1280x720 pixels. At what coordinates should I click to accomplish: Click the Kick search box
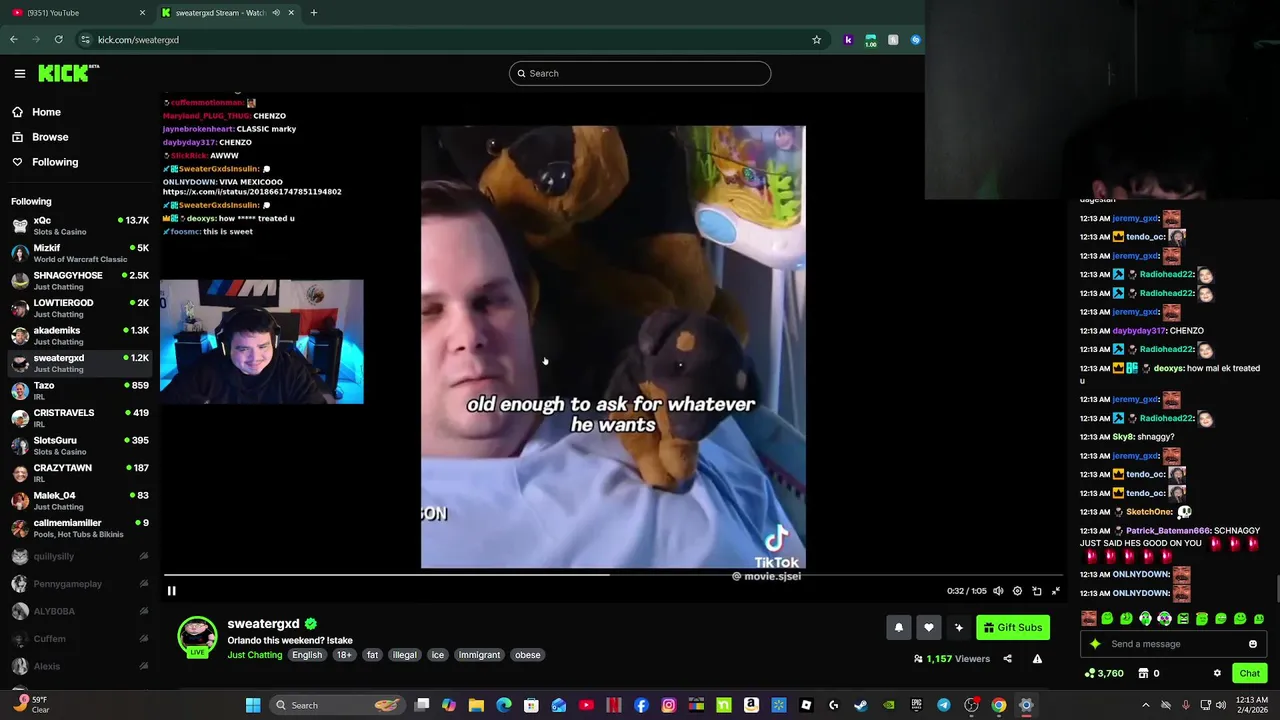click(x=640, y=73)
